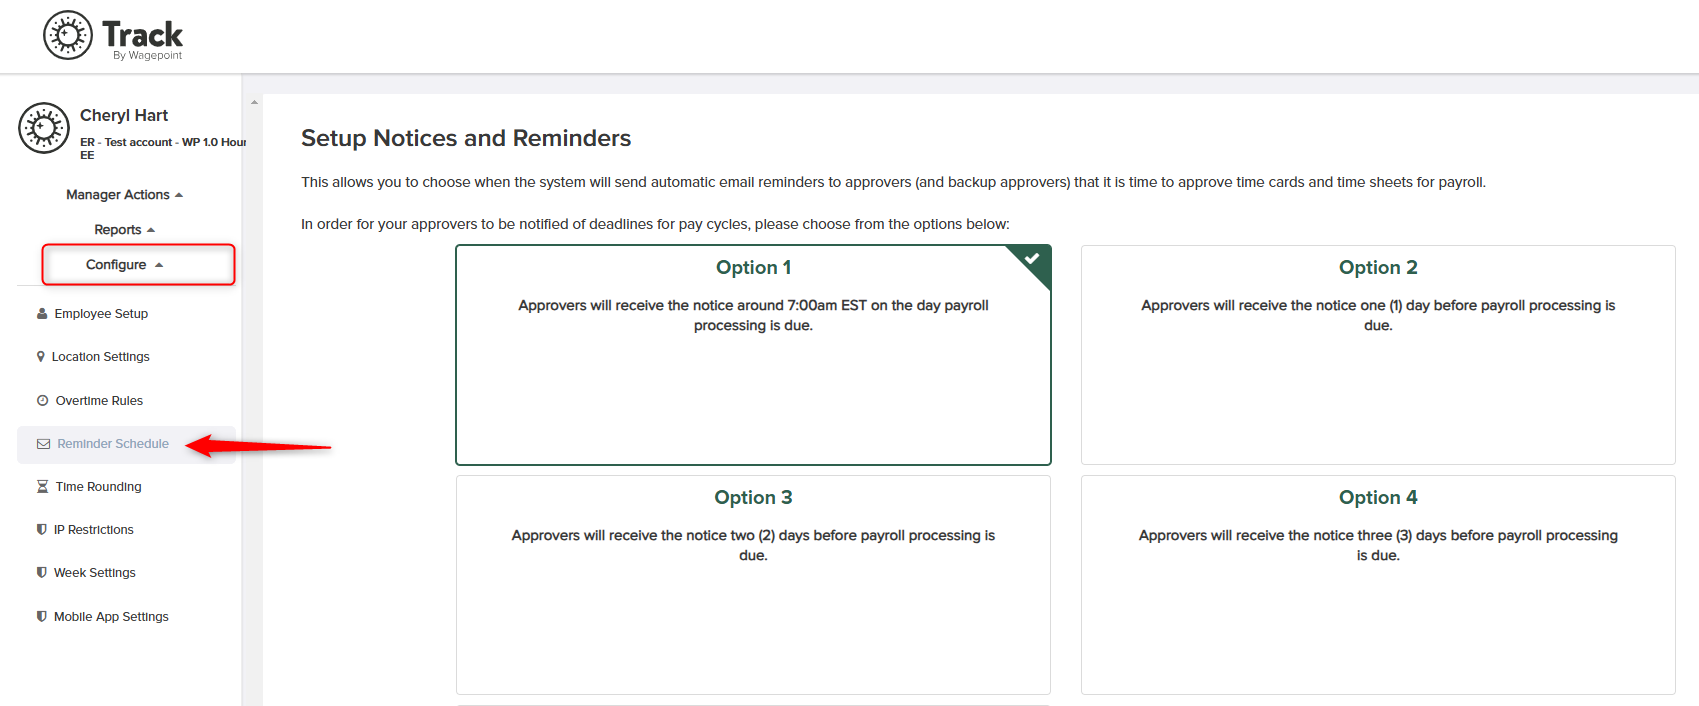Click the Employee Setup person icon

click(42, 314)
